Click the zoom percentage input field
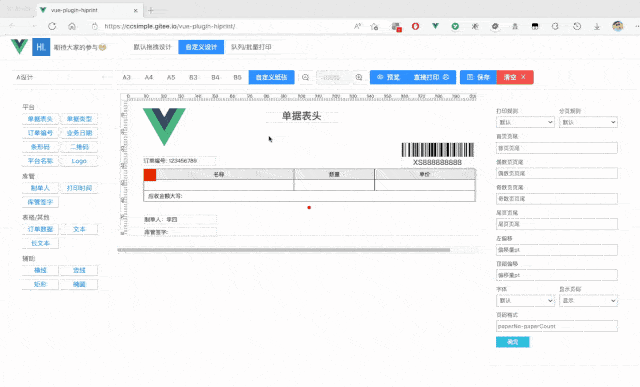The width and height of the screenshot is (640, 387). (333, 77)
